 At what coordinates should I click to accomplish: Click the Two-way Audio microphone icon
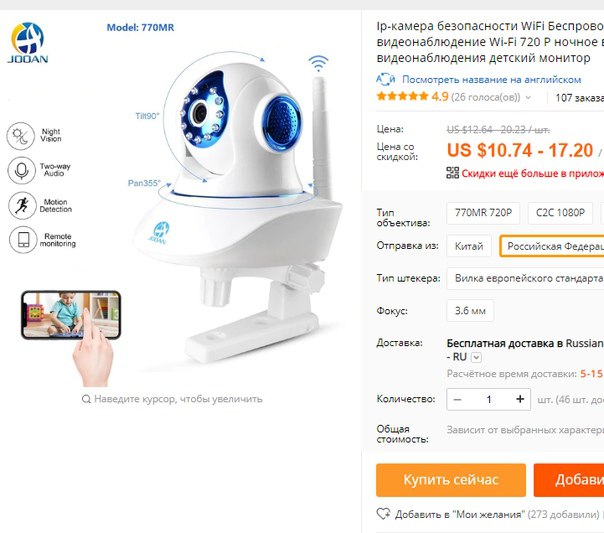[x=22, y=170]
